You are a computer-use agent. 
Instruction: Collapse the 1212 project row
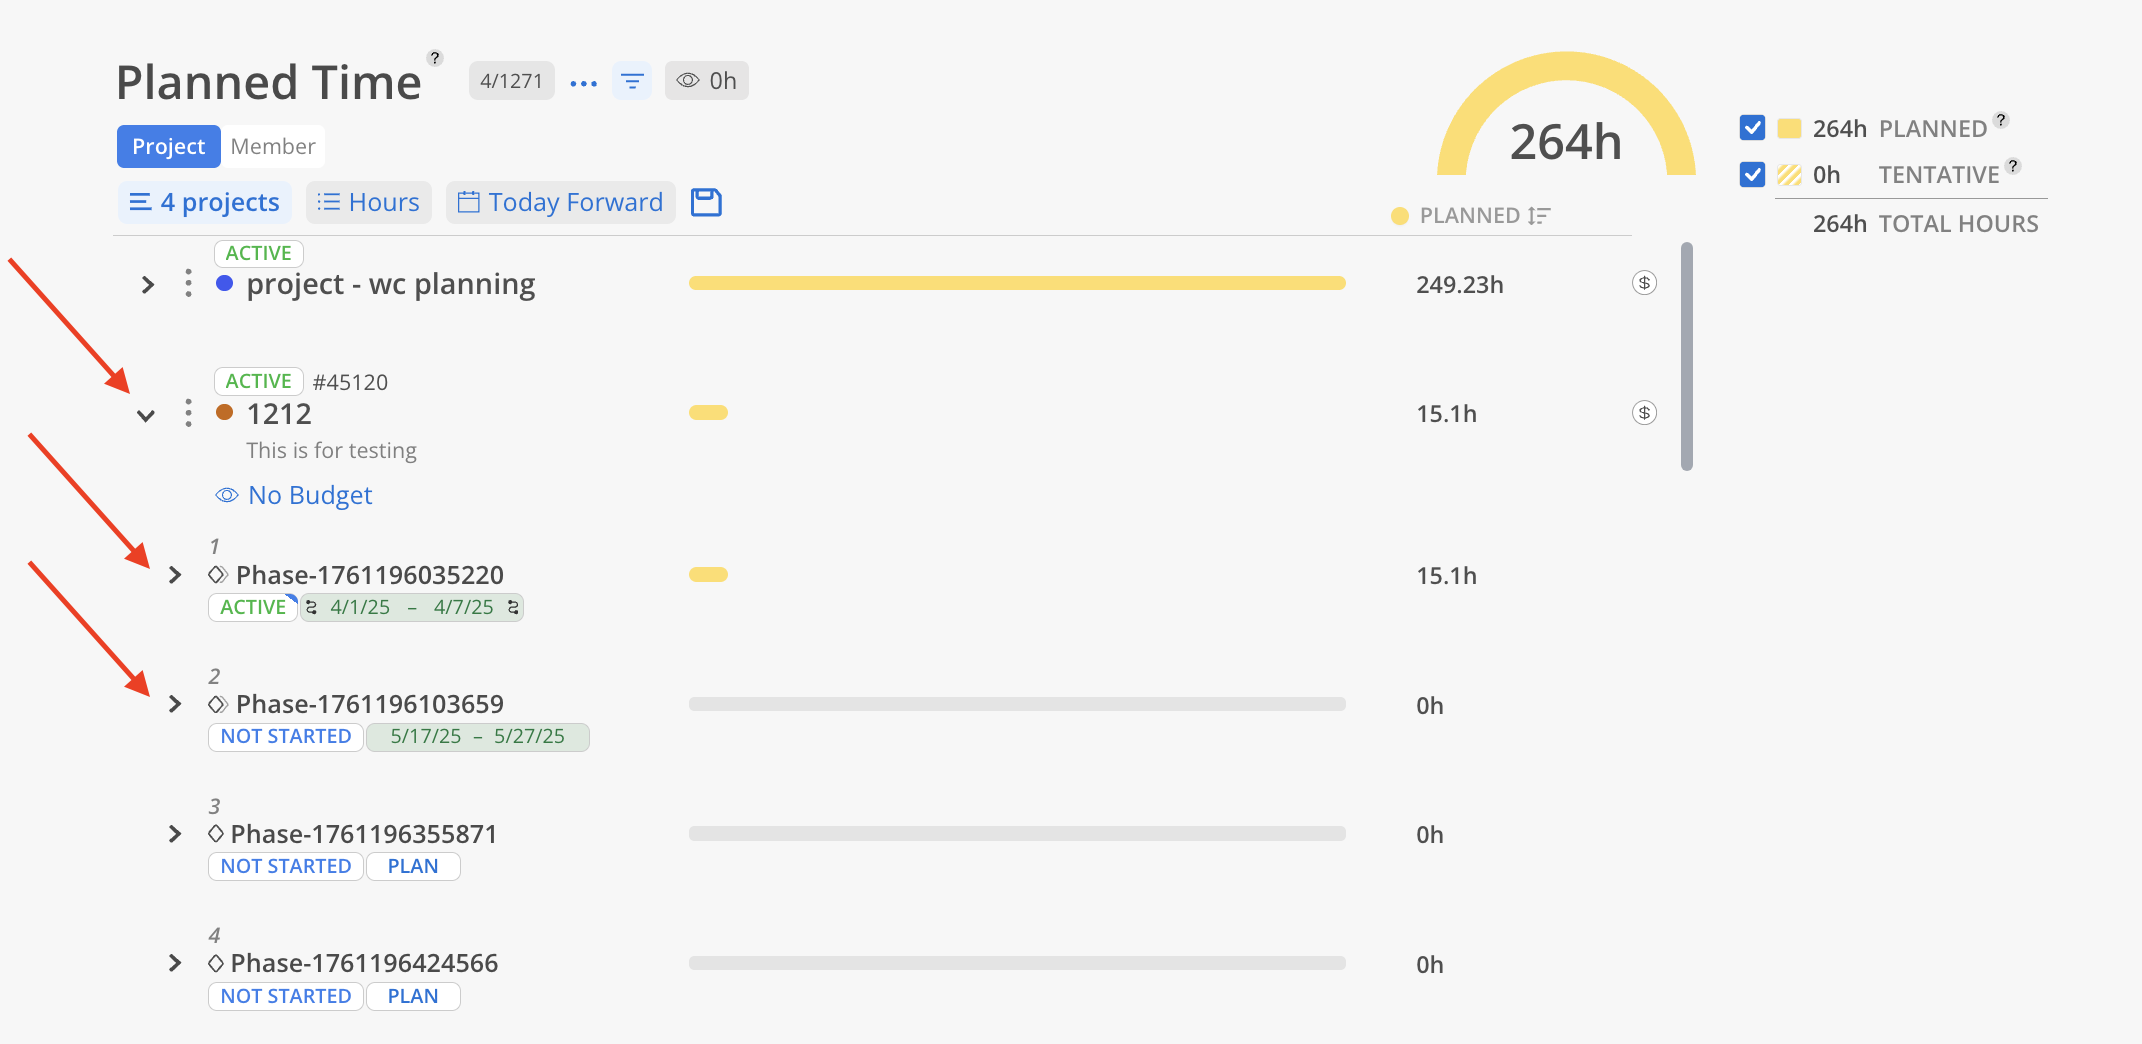[146, 415]
